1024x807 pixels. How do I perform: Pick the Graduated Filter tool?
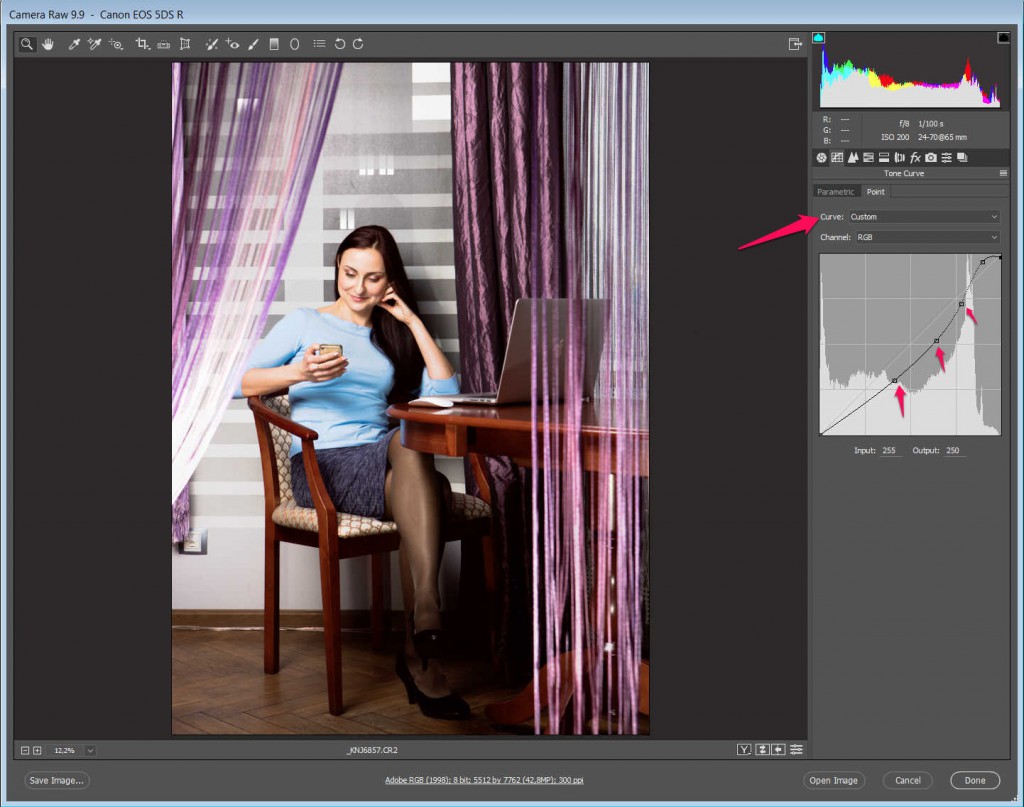[x=273, y=44]
